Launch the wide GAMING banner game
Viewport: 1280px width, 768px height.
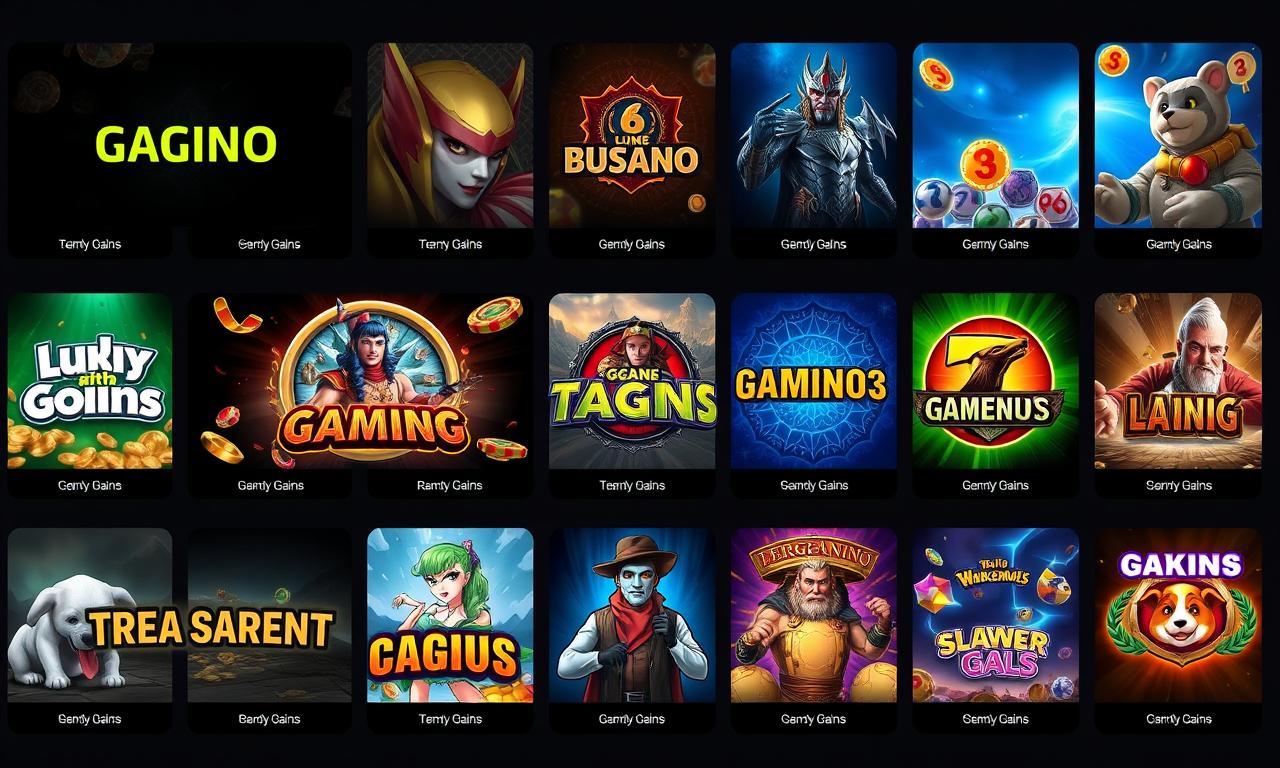[361, 381]
